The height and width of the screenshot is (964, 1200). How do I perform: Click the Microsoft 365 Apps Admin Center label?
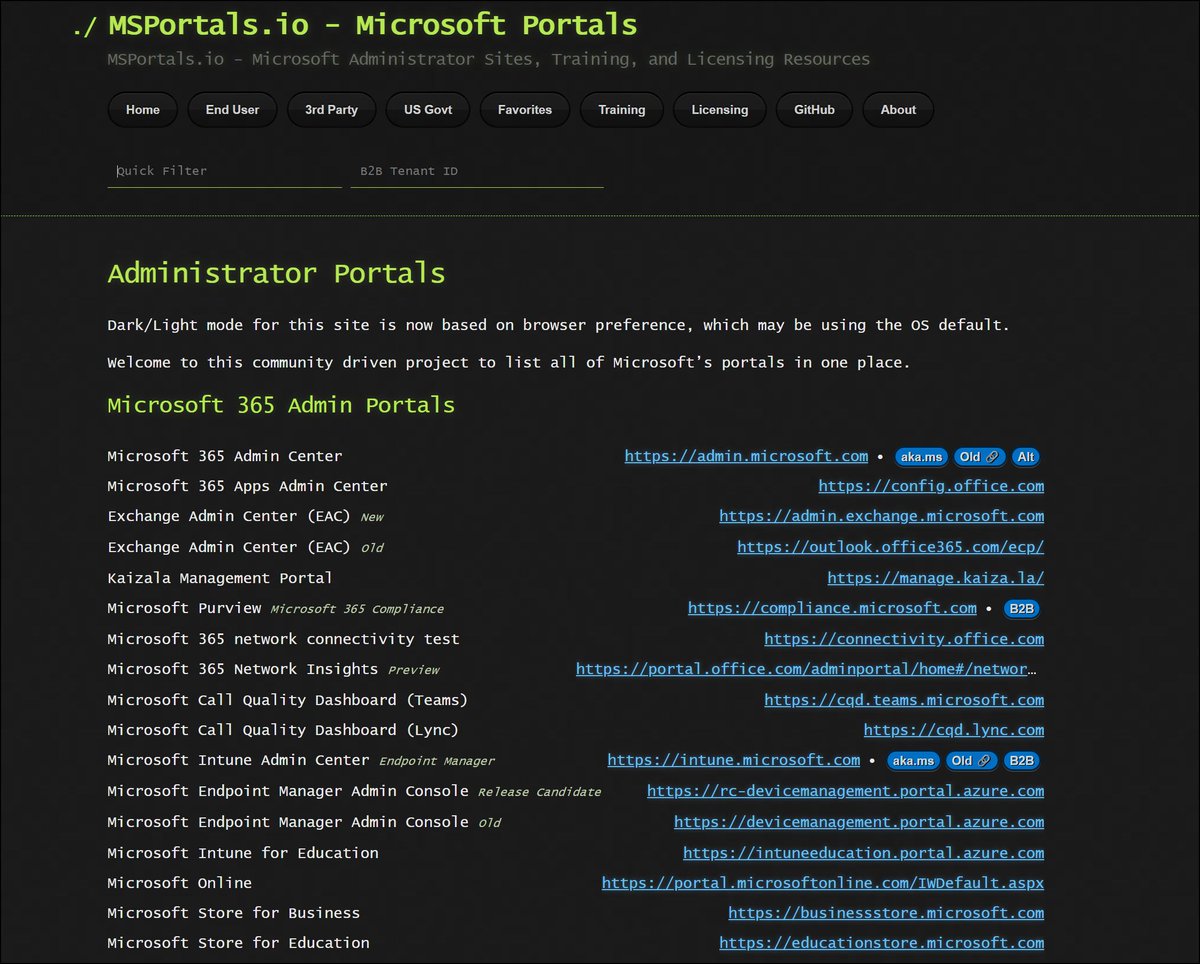[x=247, y=486]
